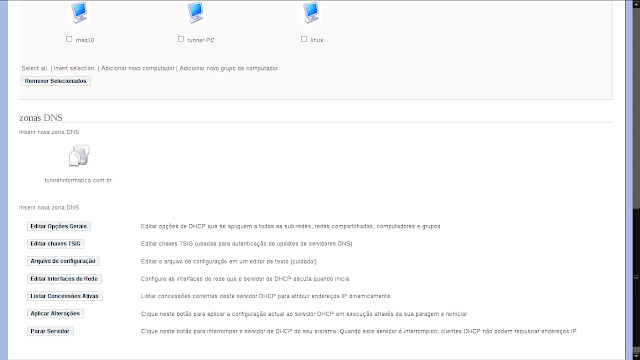Click the maq10 computer label
Screen dimensions: 640x360
(85, 40)
